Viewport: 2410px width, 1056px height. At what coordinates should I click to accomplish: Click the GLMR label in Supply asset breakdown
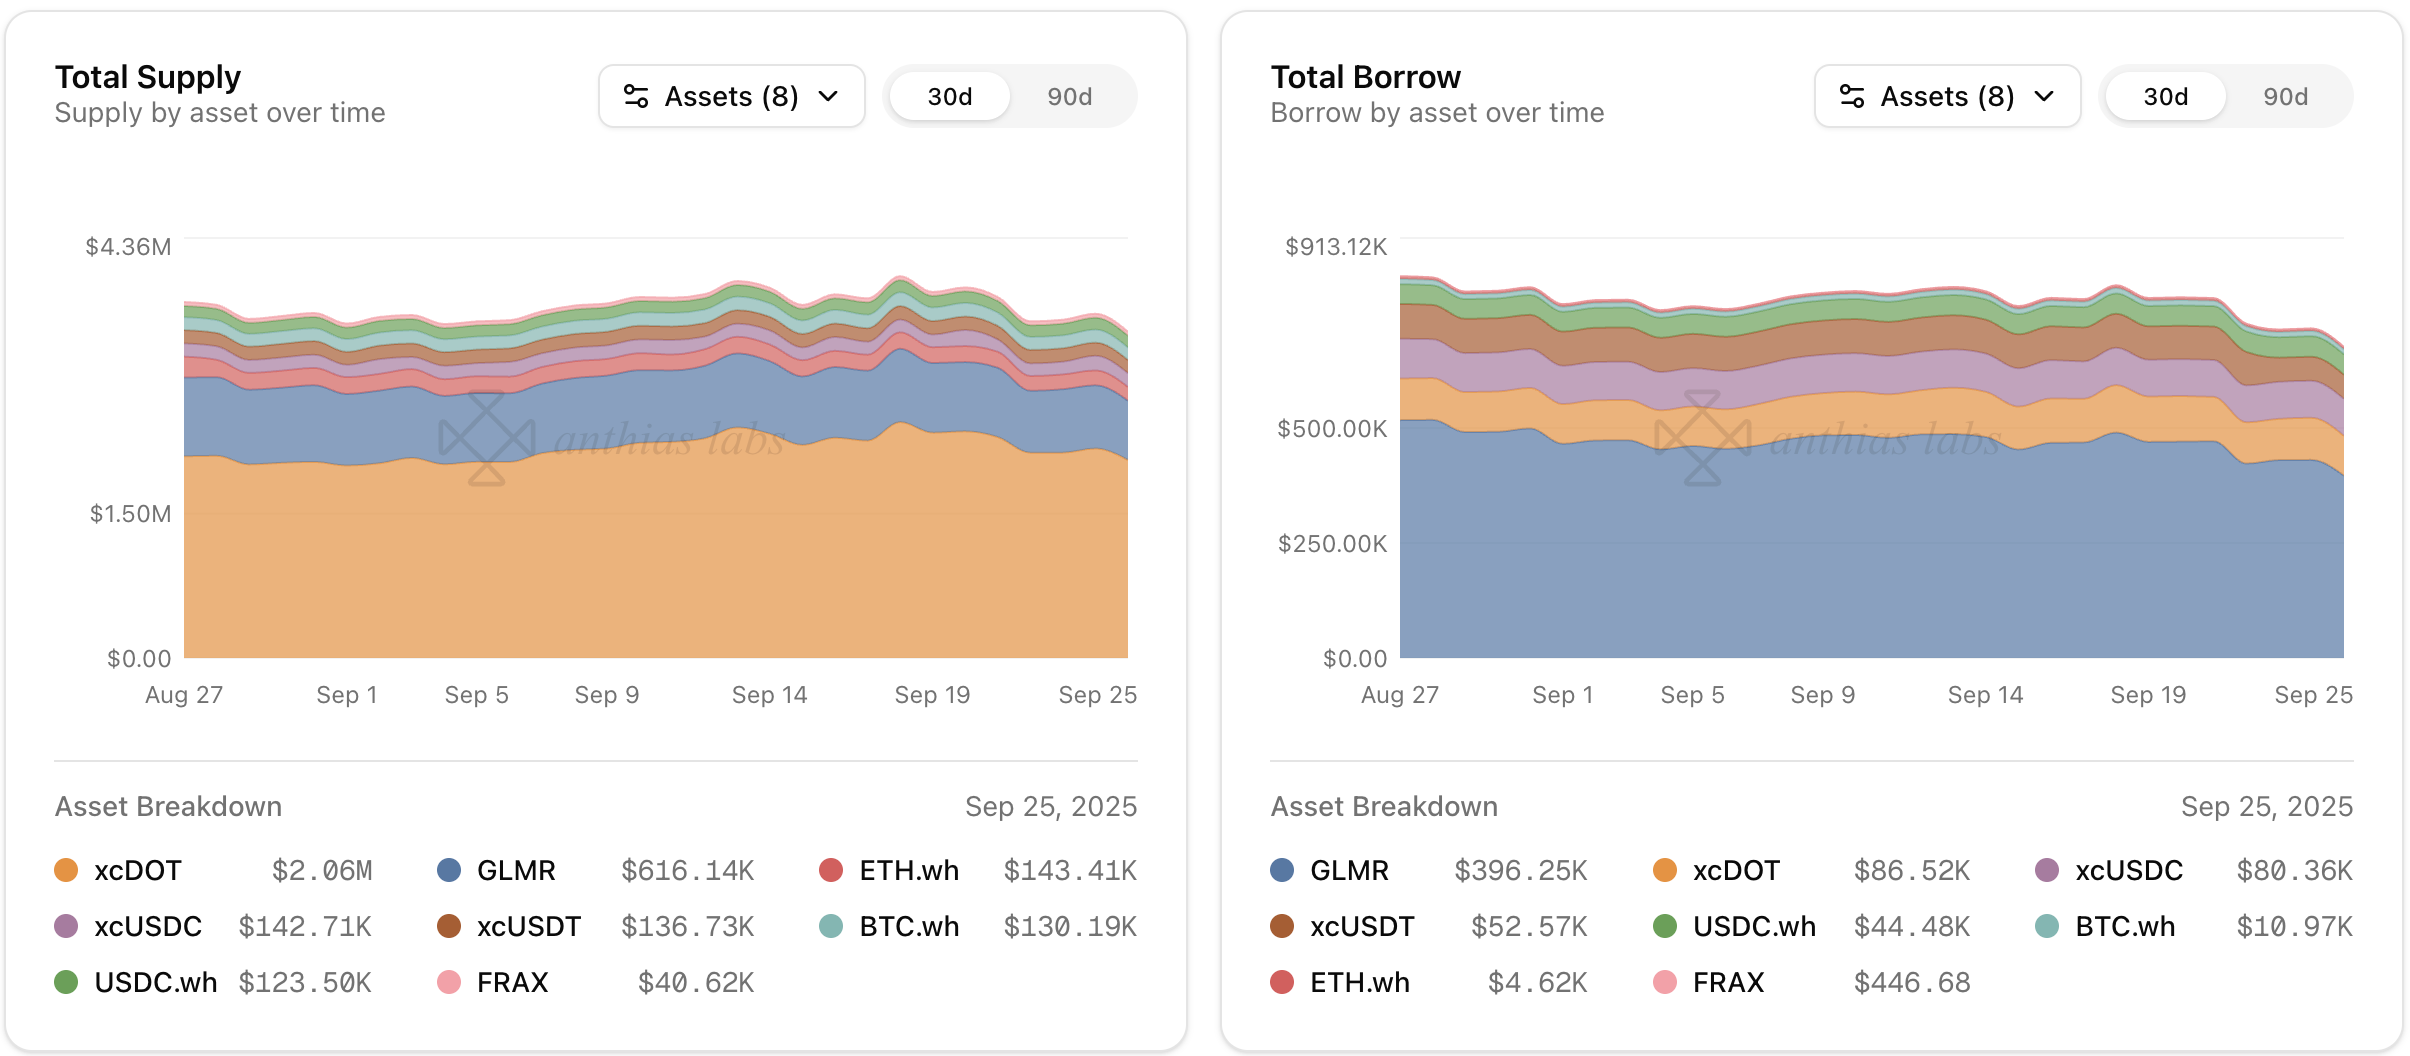[x=516, y=870]
